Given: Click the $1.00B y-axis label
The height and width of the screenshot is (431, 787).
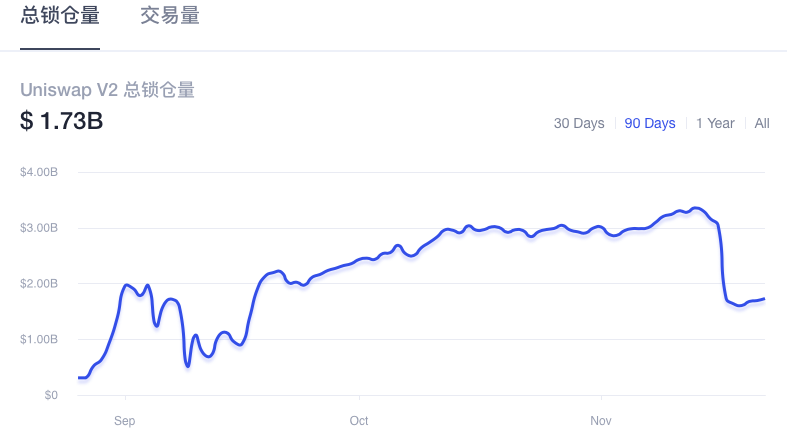Looking at the screenshot, I should click(x=39, y=339).
